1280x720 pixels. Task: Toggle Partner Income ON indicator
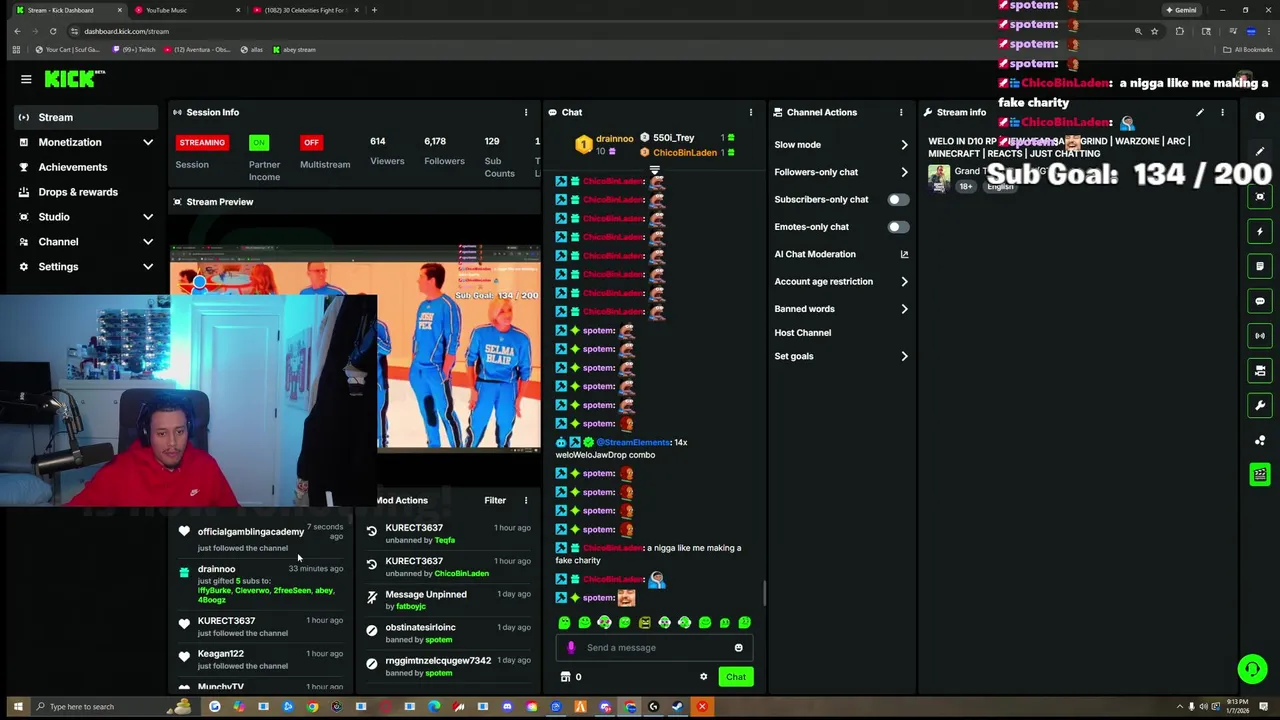coord(259,142)
